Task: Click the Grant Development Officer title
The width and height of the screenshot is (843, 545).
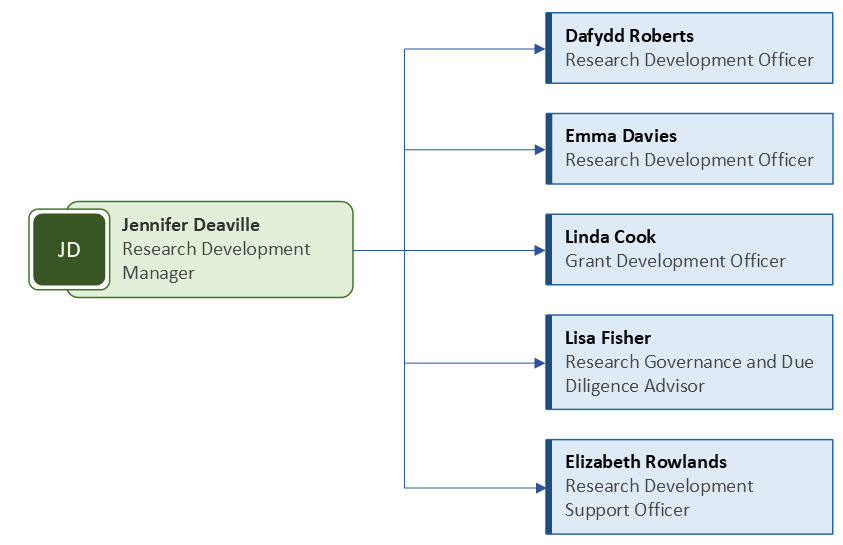Action: pyautogui.click(x=675, y=261)
